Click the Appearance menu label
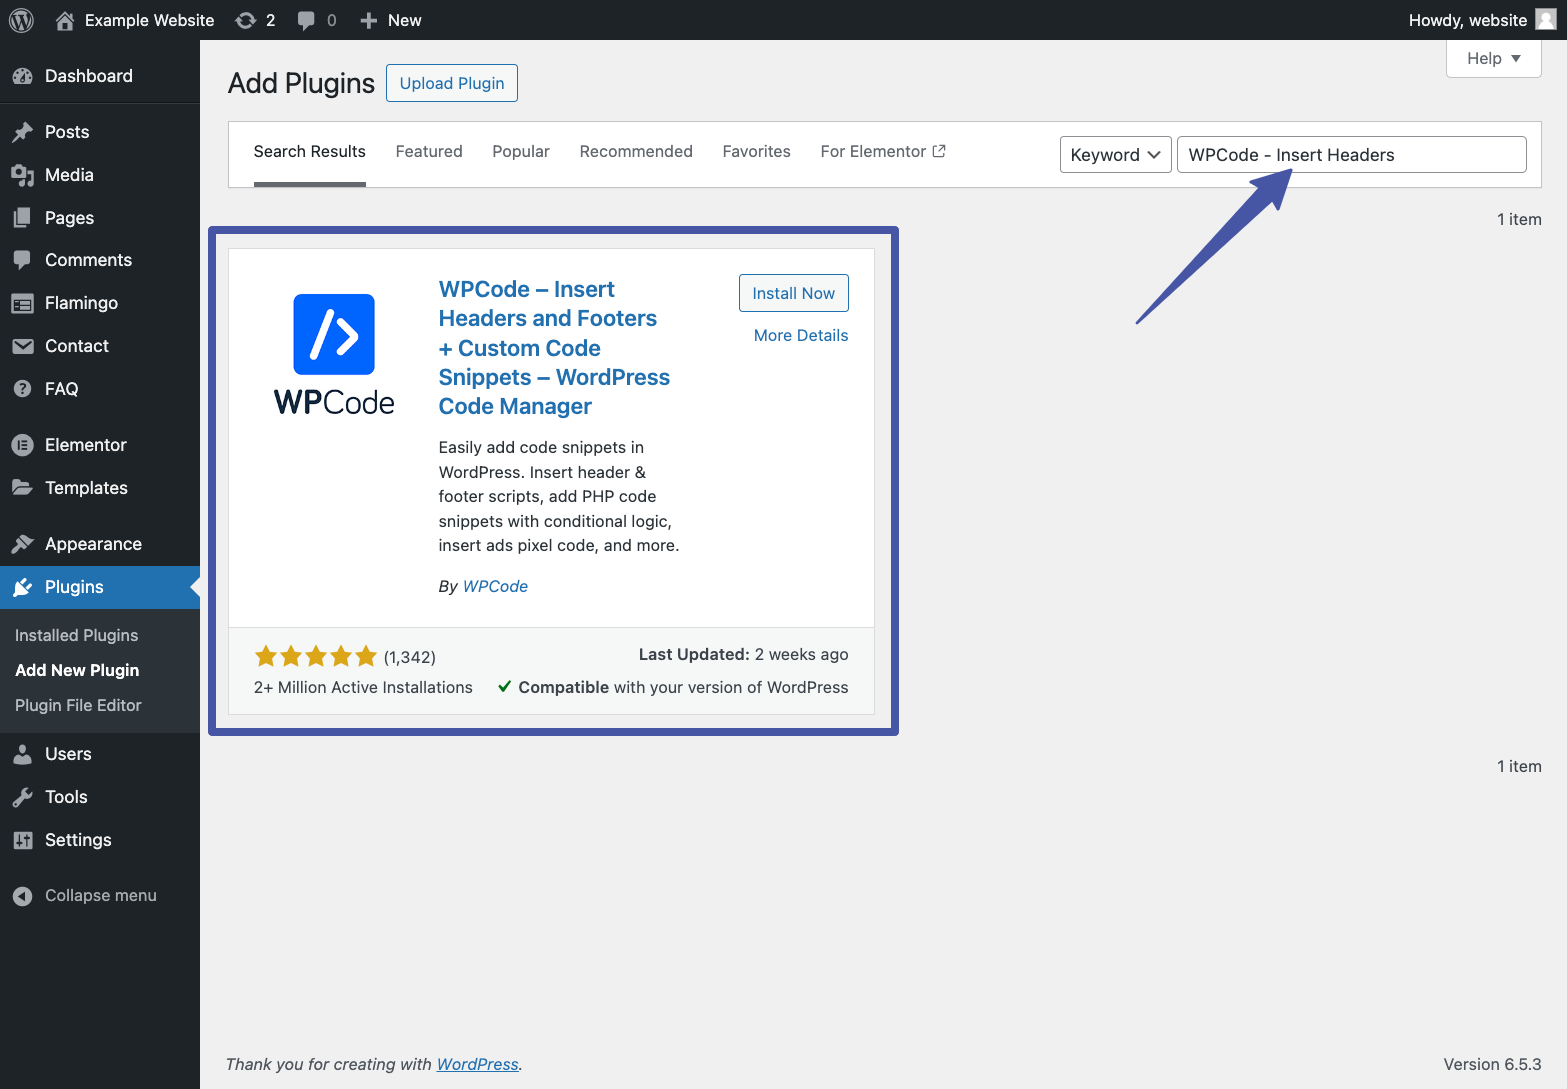Viewport: 1567px width, 1089px height. (x=93, y=544)
